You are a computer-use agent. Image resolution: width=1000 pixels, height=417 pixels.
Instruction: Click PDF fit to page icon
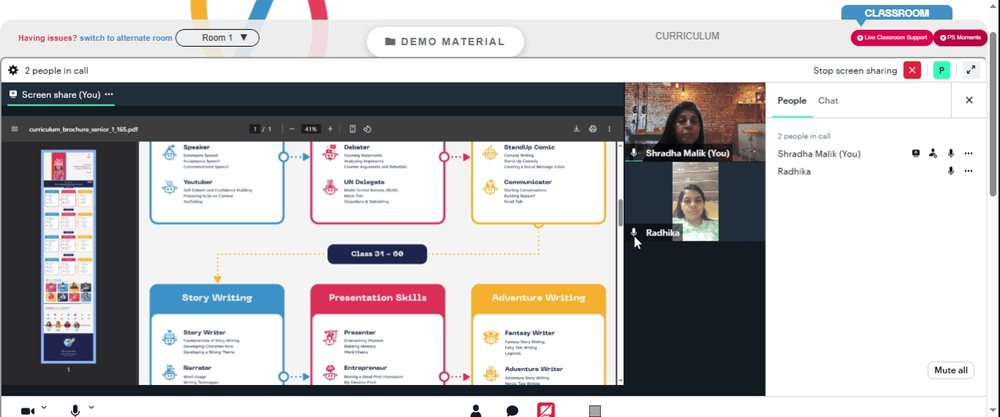(353, 129)
